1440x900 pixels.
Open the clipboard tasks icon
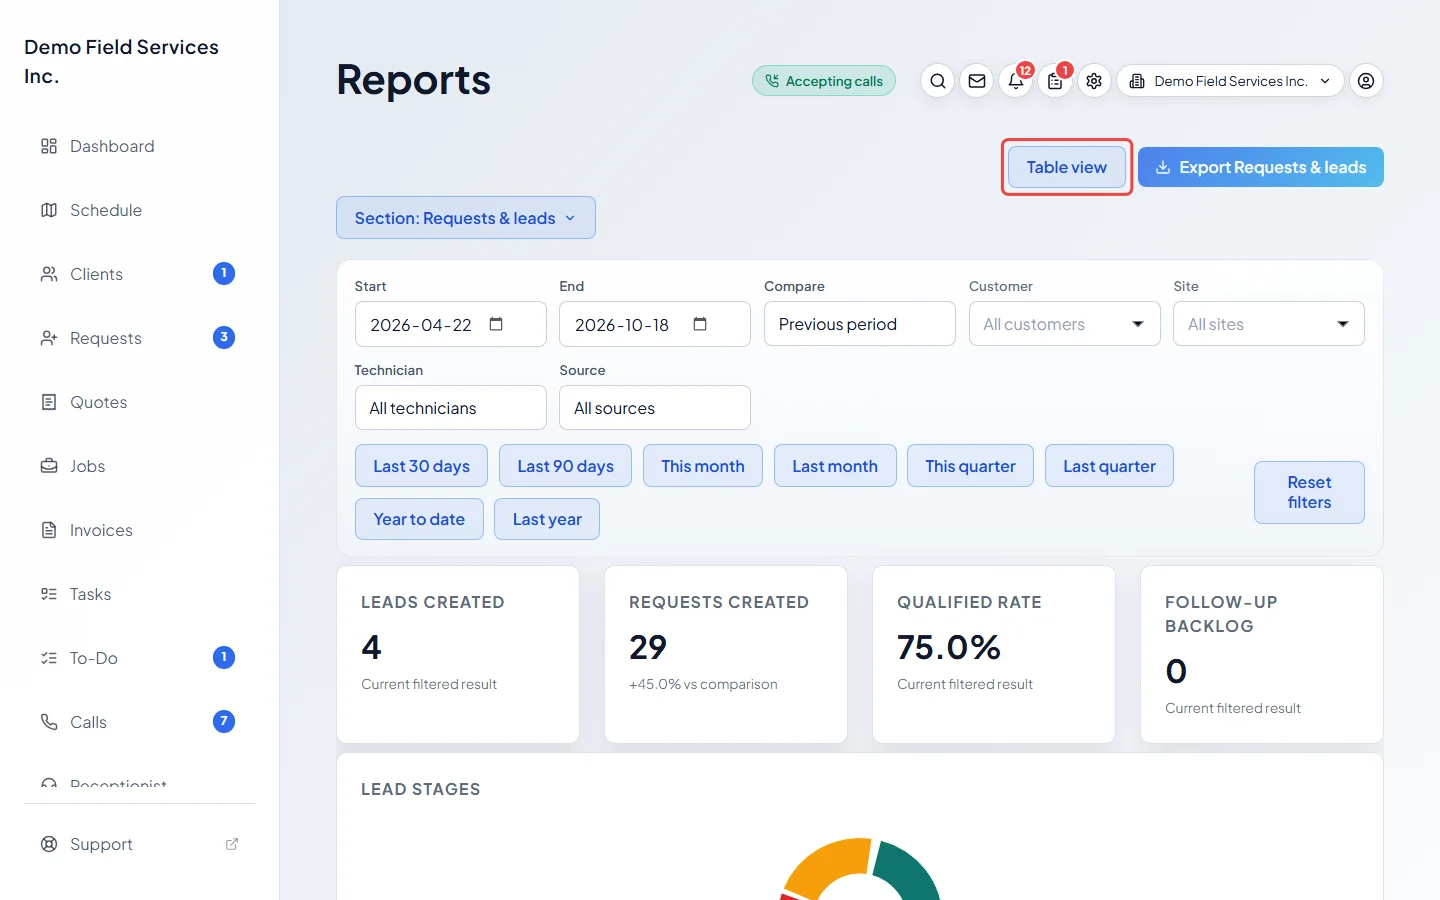click(1055, 81)
